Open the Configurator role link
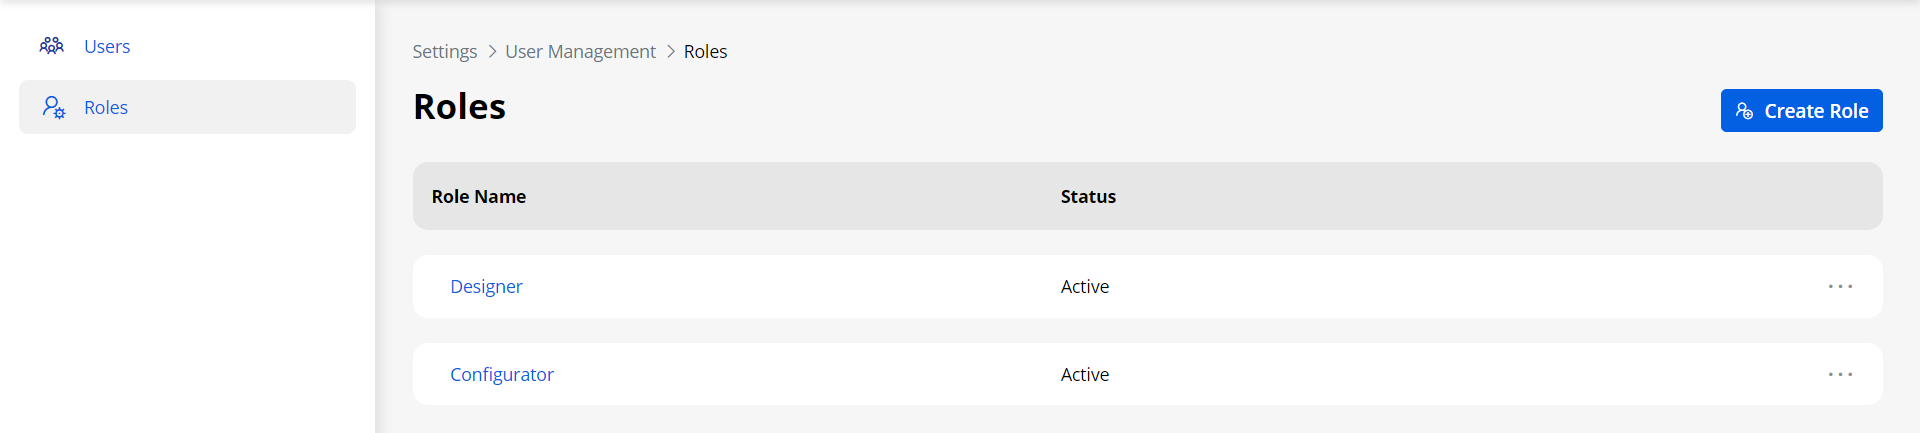Viewport: 1920px width, 433px height. coord(502,375)
